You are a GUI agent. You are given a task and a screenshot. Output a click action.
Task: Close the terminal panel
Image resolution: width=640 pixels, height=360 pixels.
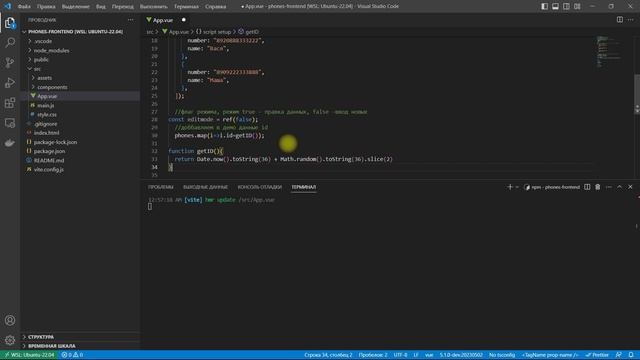[630, 187]
